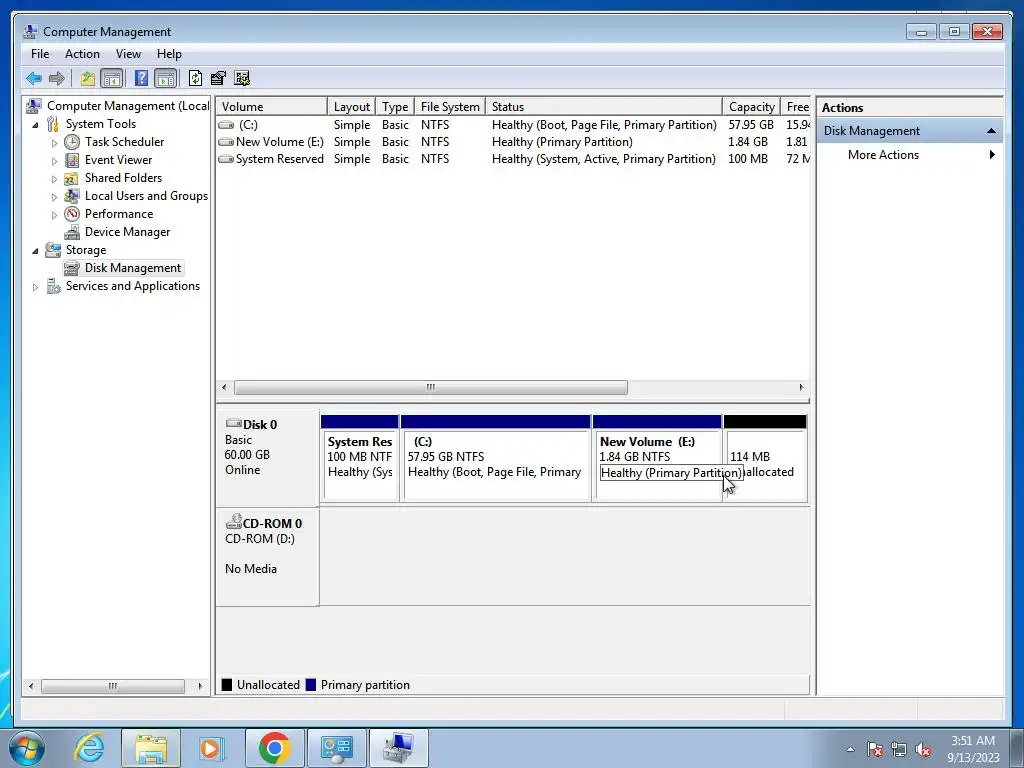Select Disk Management in tree
Viewport: 1024px width, 768px height.
click(x=133, y=268)
